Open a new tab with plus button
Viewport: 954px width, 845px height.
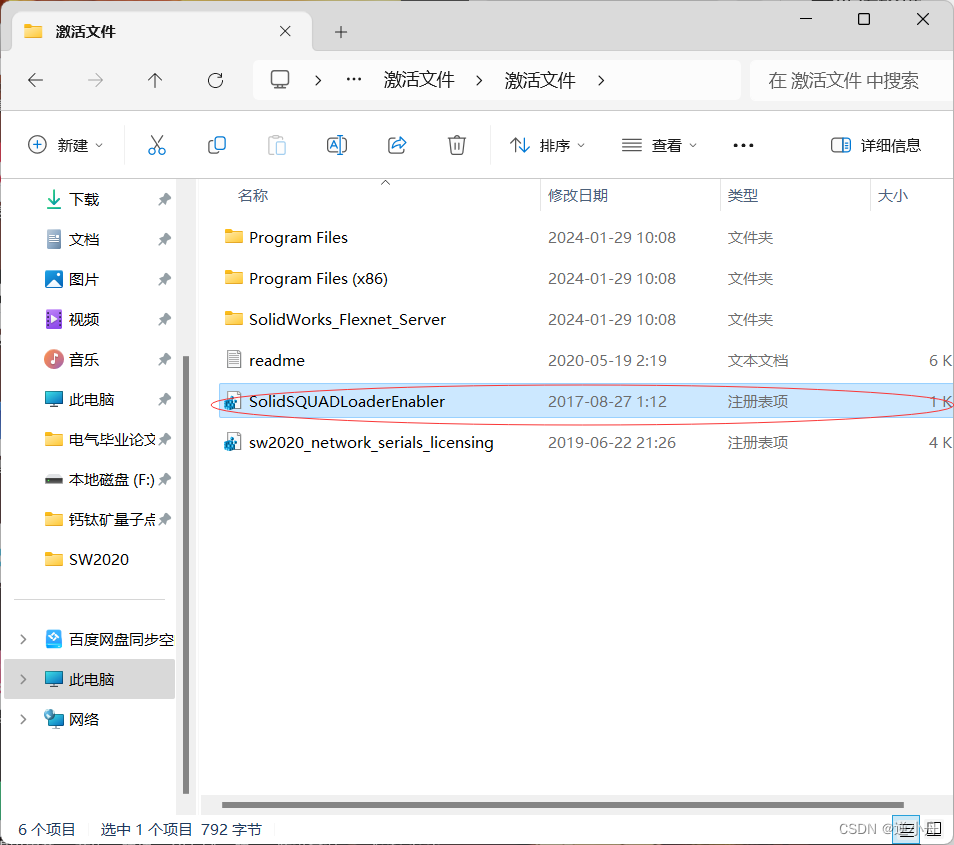(341, 32)
